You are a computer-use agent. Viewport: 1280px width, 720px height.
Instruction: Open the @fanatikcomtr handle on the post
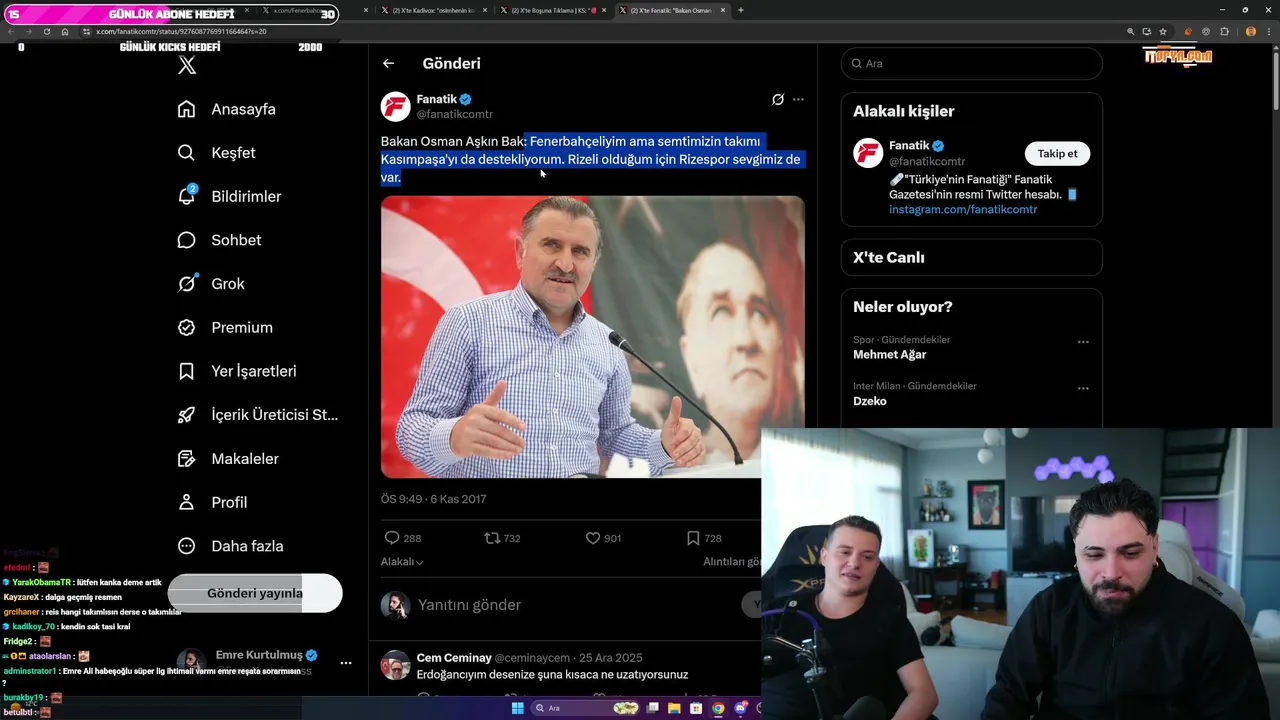coord(455,114)
